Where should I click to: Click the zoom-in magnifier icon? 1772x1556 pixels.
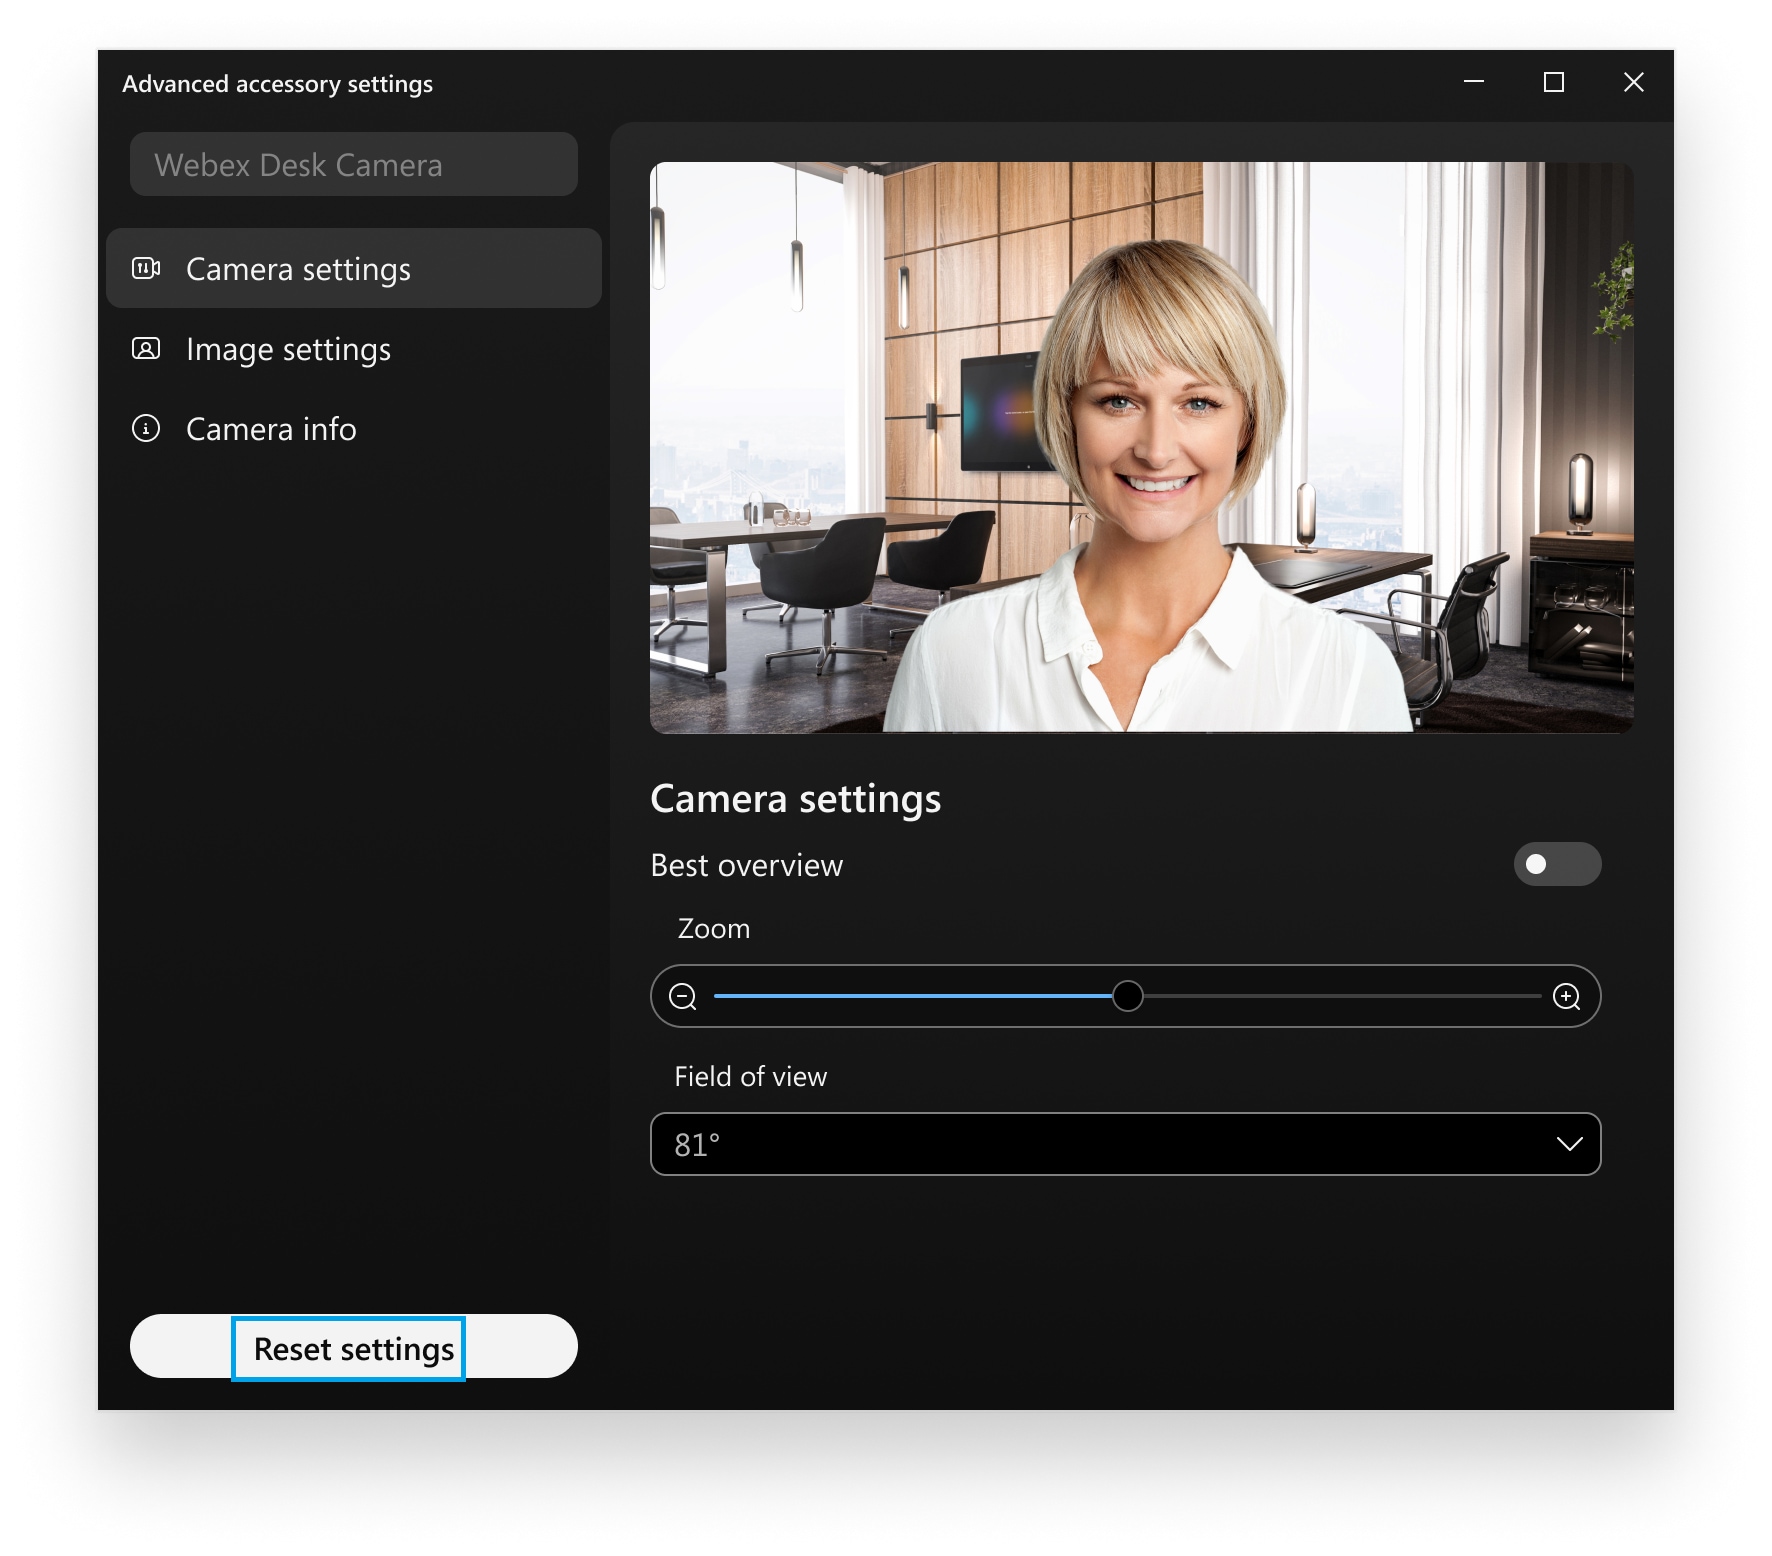(x=1568, y=996)
